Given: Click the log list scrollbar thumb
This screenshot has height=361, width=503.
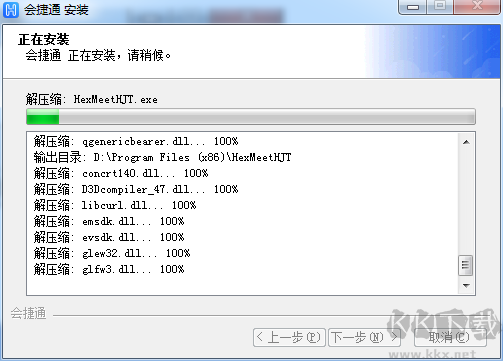Looking at the screenshot, I should 466,265.
